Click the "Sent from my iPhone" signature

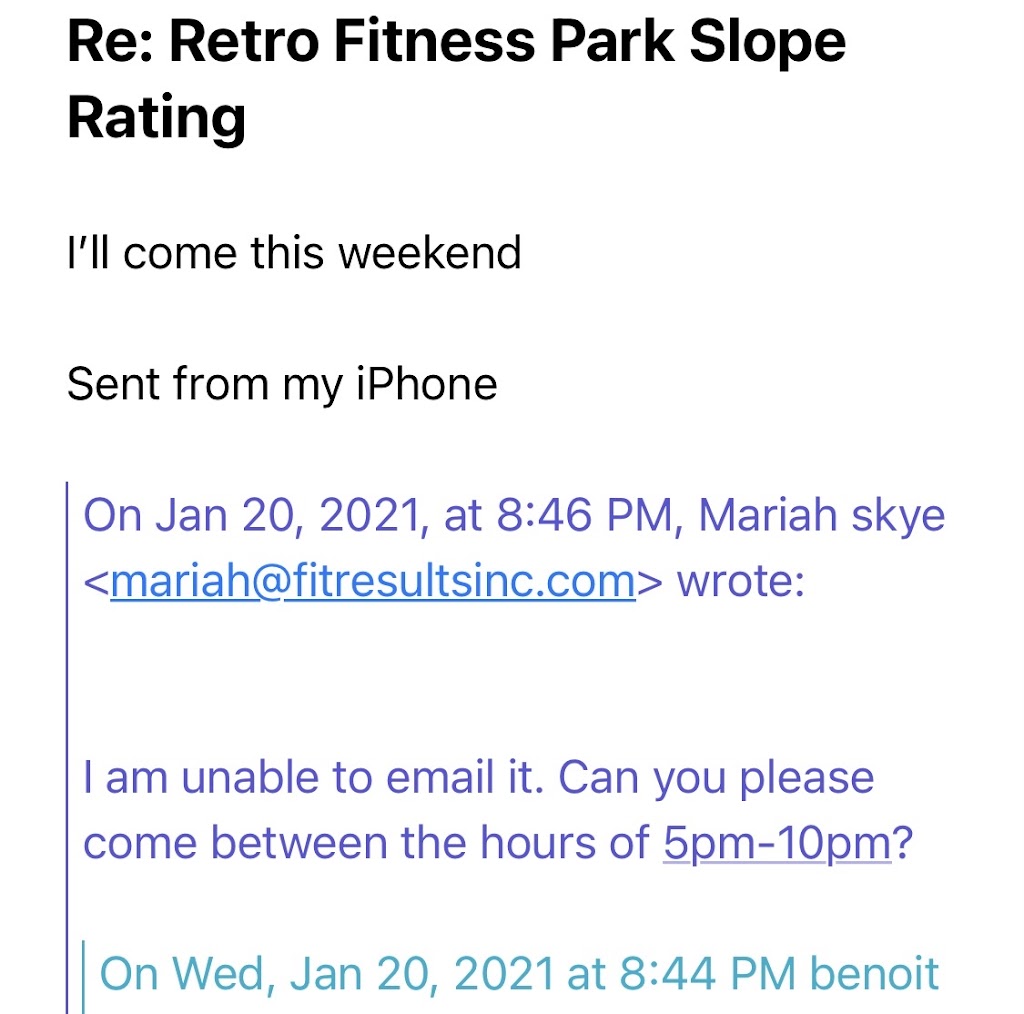click(281, 384)
